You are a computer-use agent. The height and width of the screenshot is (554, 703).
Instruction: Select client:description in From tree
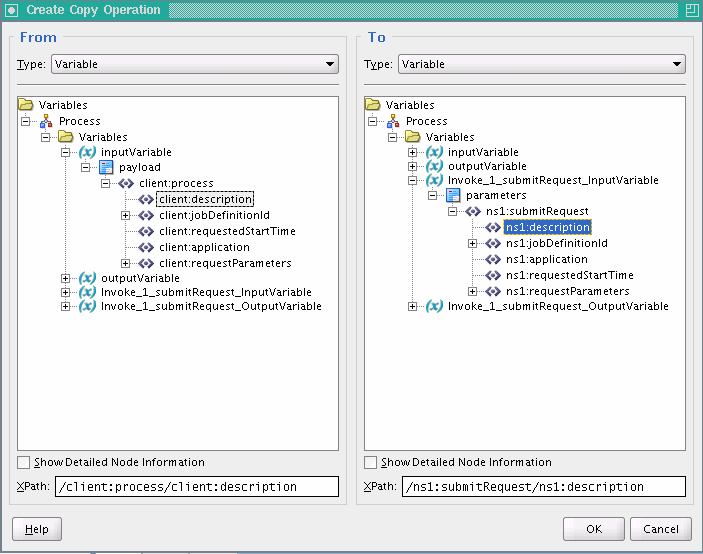[205, 199]
